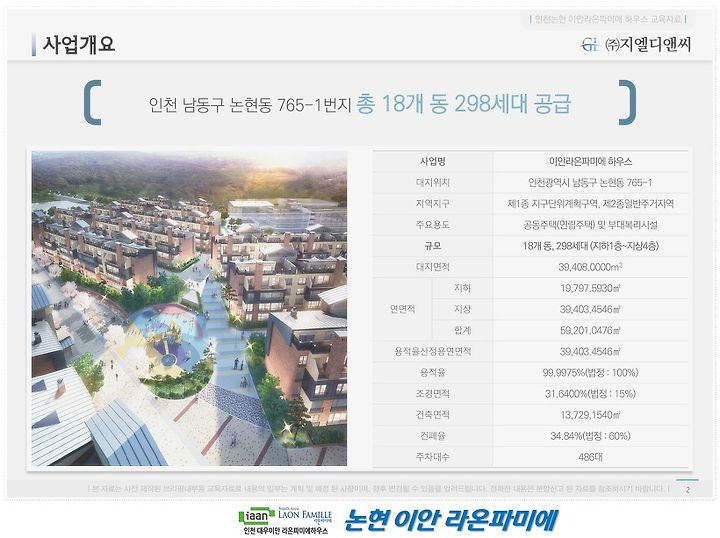Select the value 99.9975%(법정 : 100%)
Screen dimensions: 720x538
coord(590,373)
